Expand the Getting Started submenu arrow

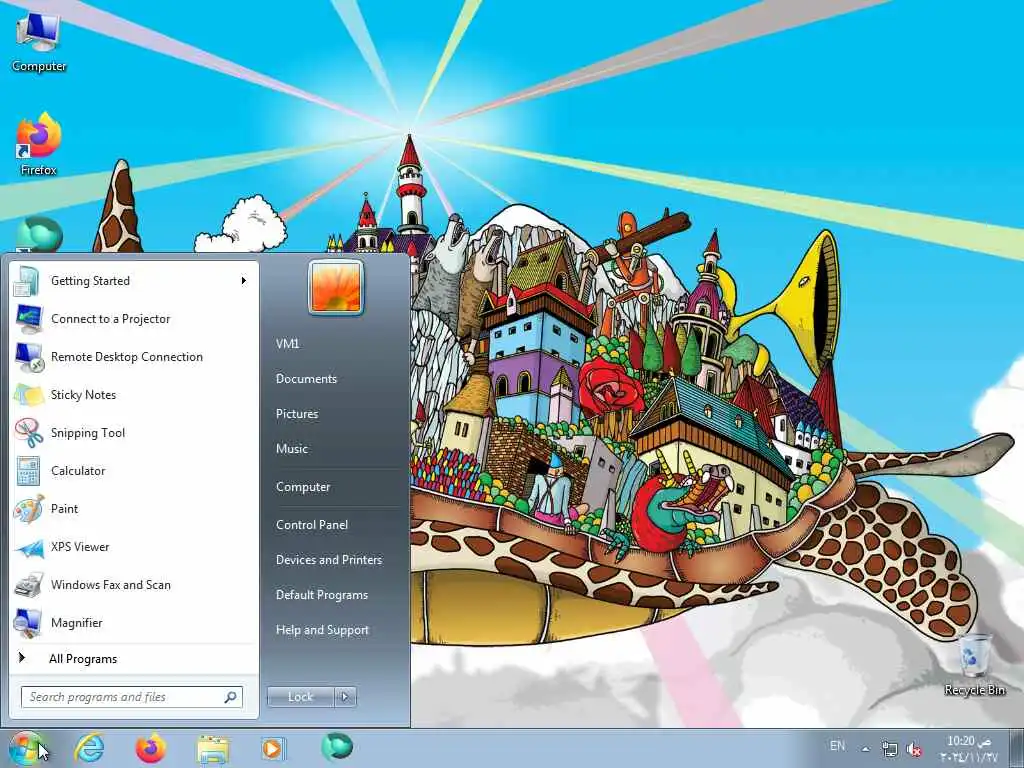click(x=244, y=281)
